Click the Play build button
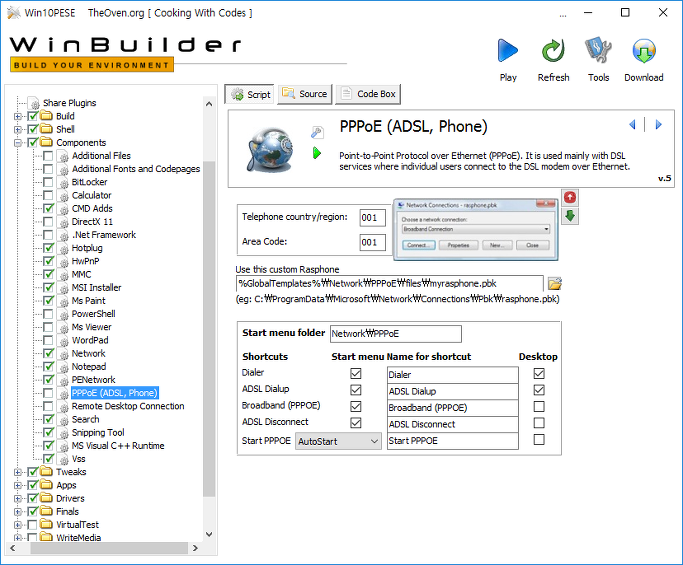Screen dimensions: 683x565 pos(508,51)
